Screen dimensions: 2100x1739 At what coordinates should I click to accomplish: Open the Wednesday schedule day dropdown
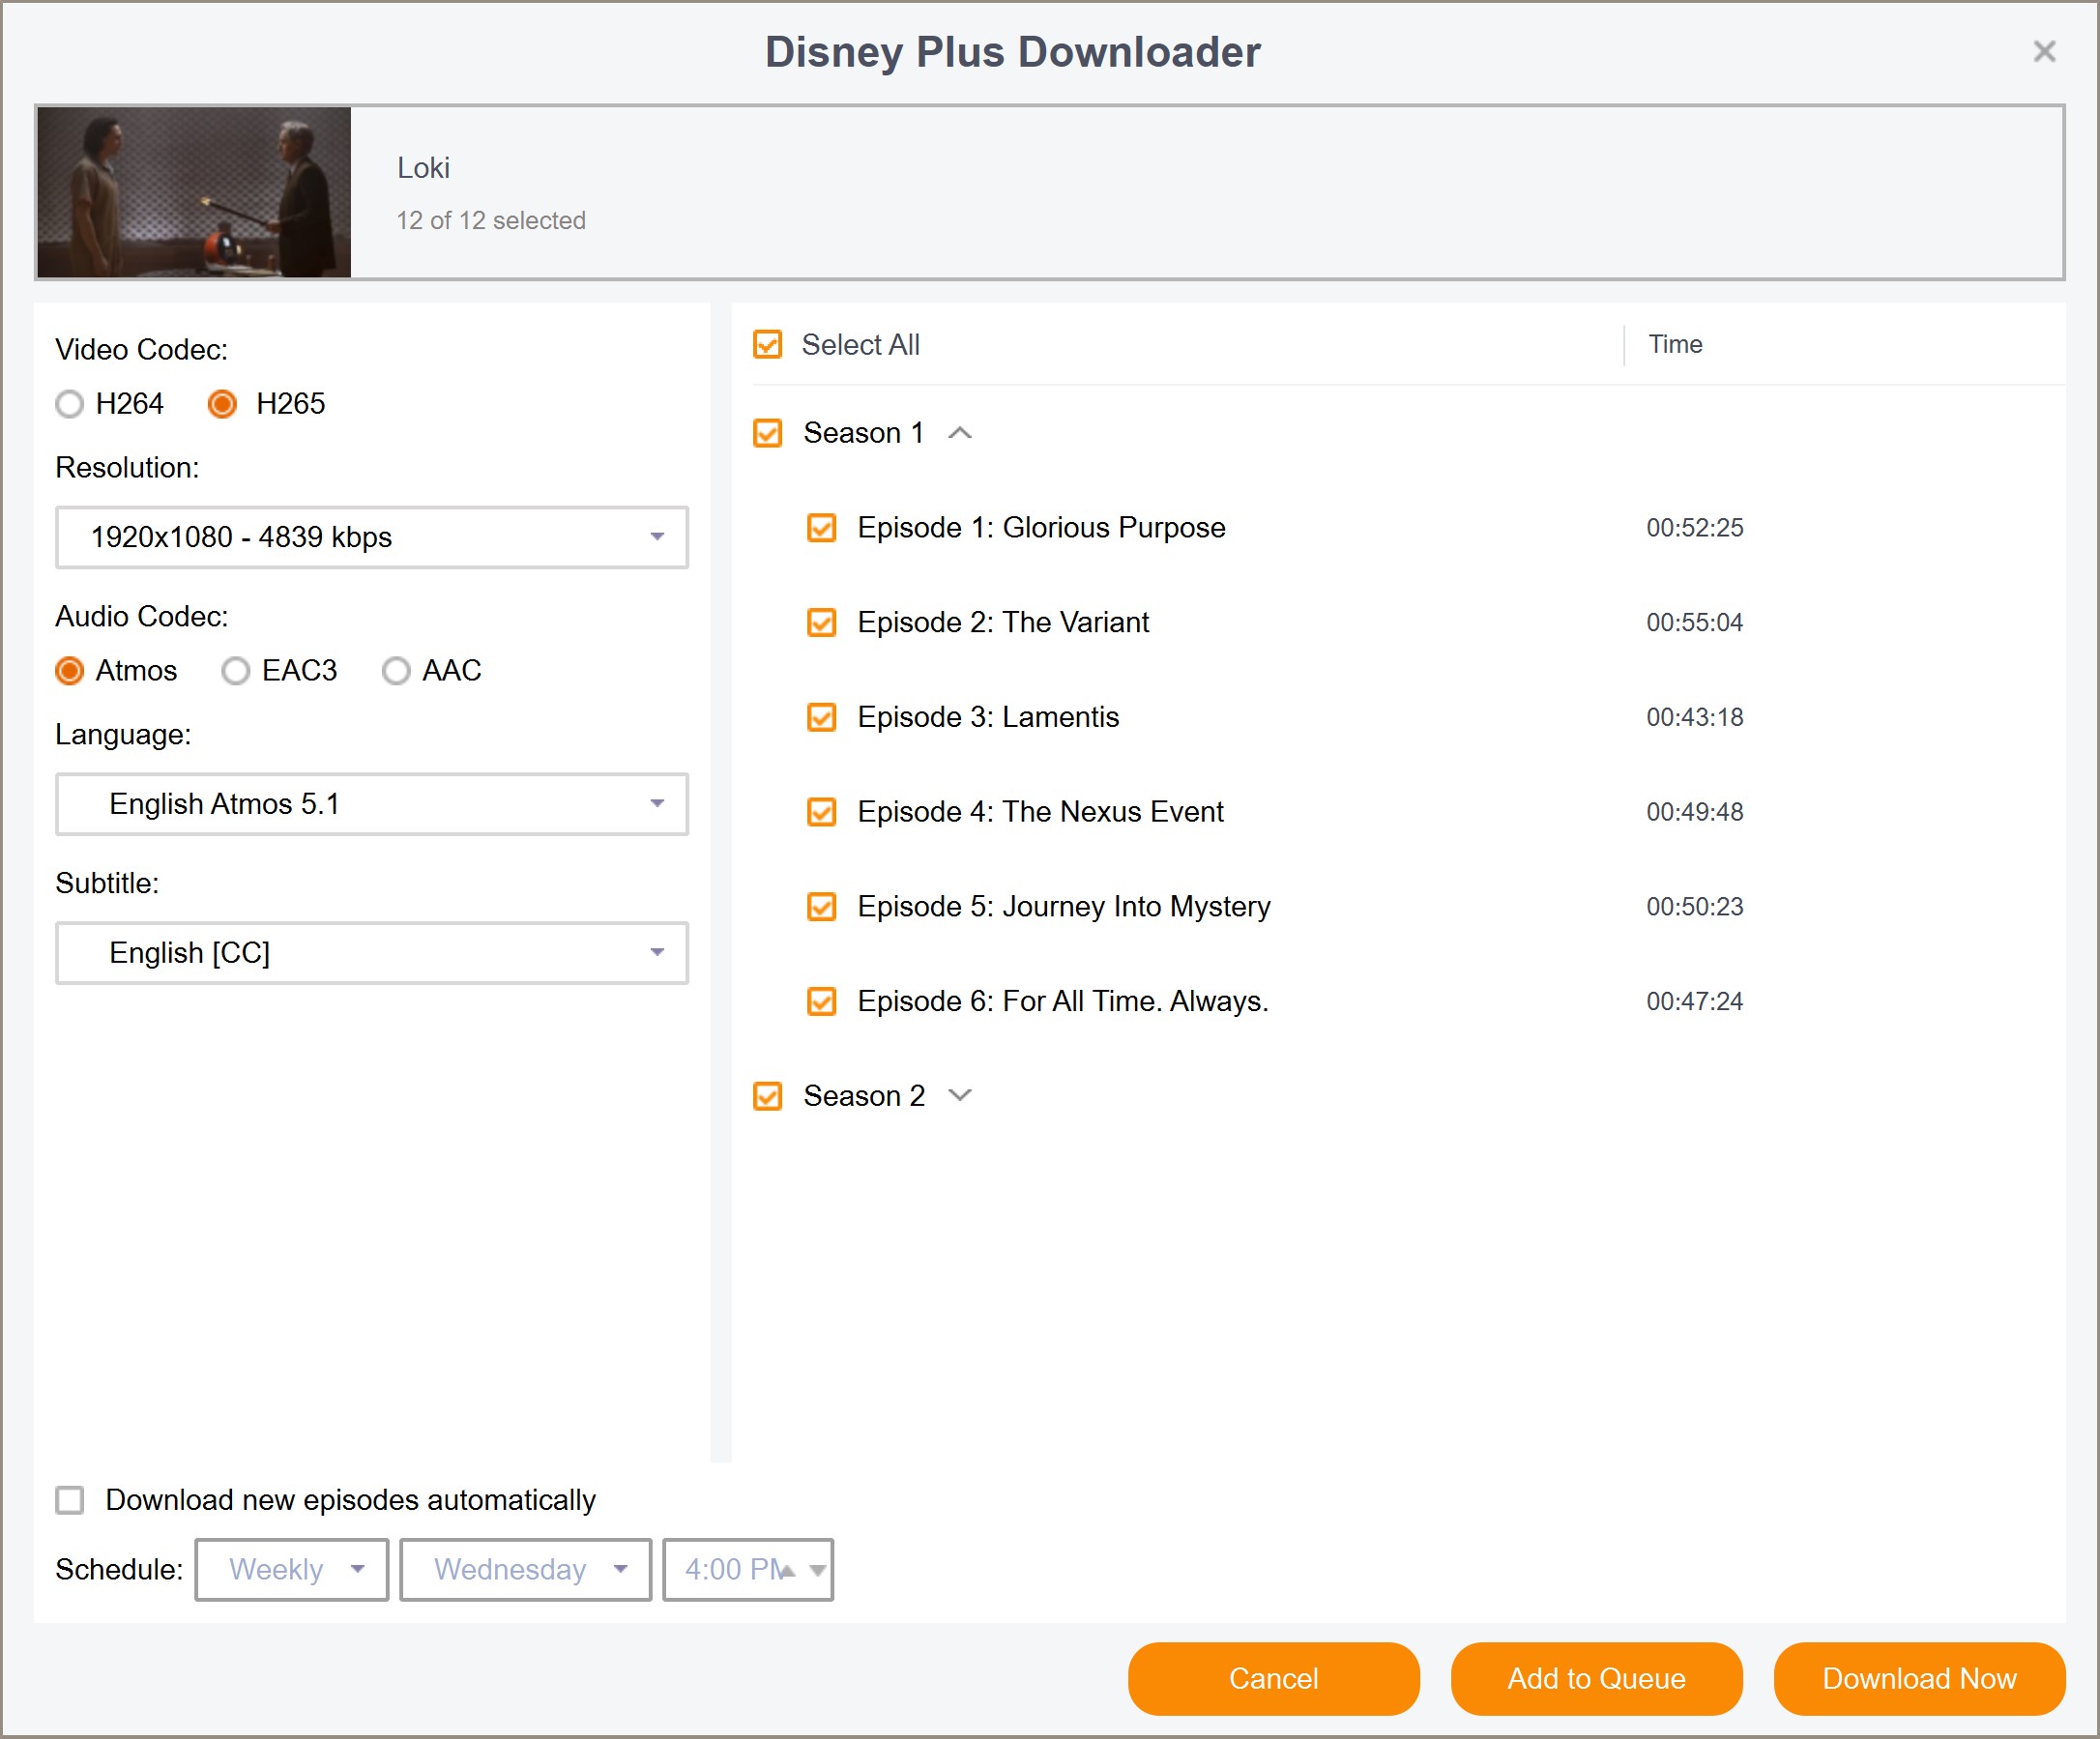525,1570
